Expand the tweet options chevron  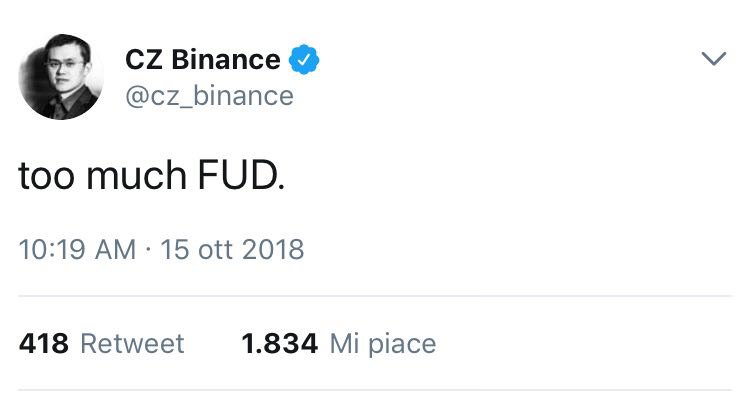pos(713,59)
